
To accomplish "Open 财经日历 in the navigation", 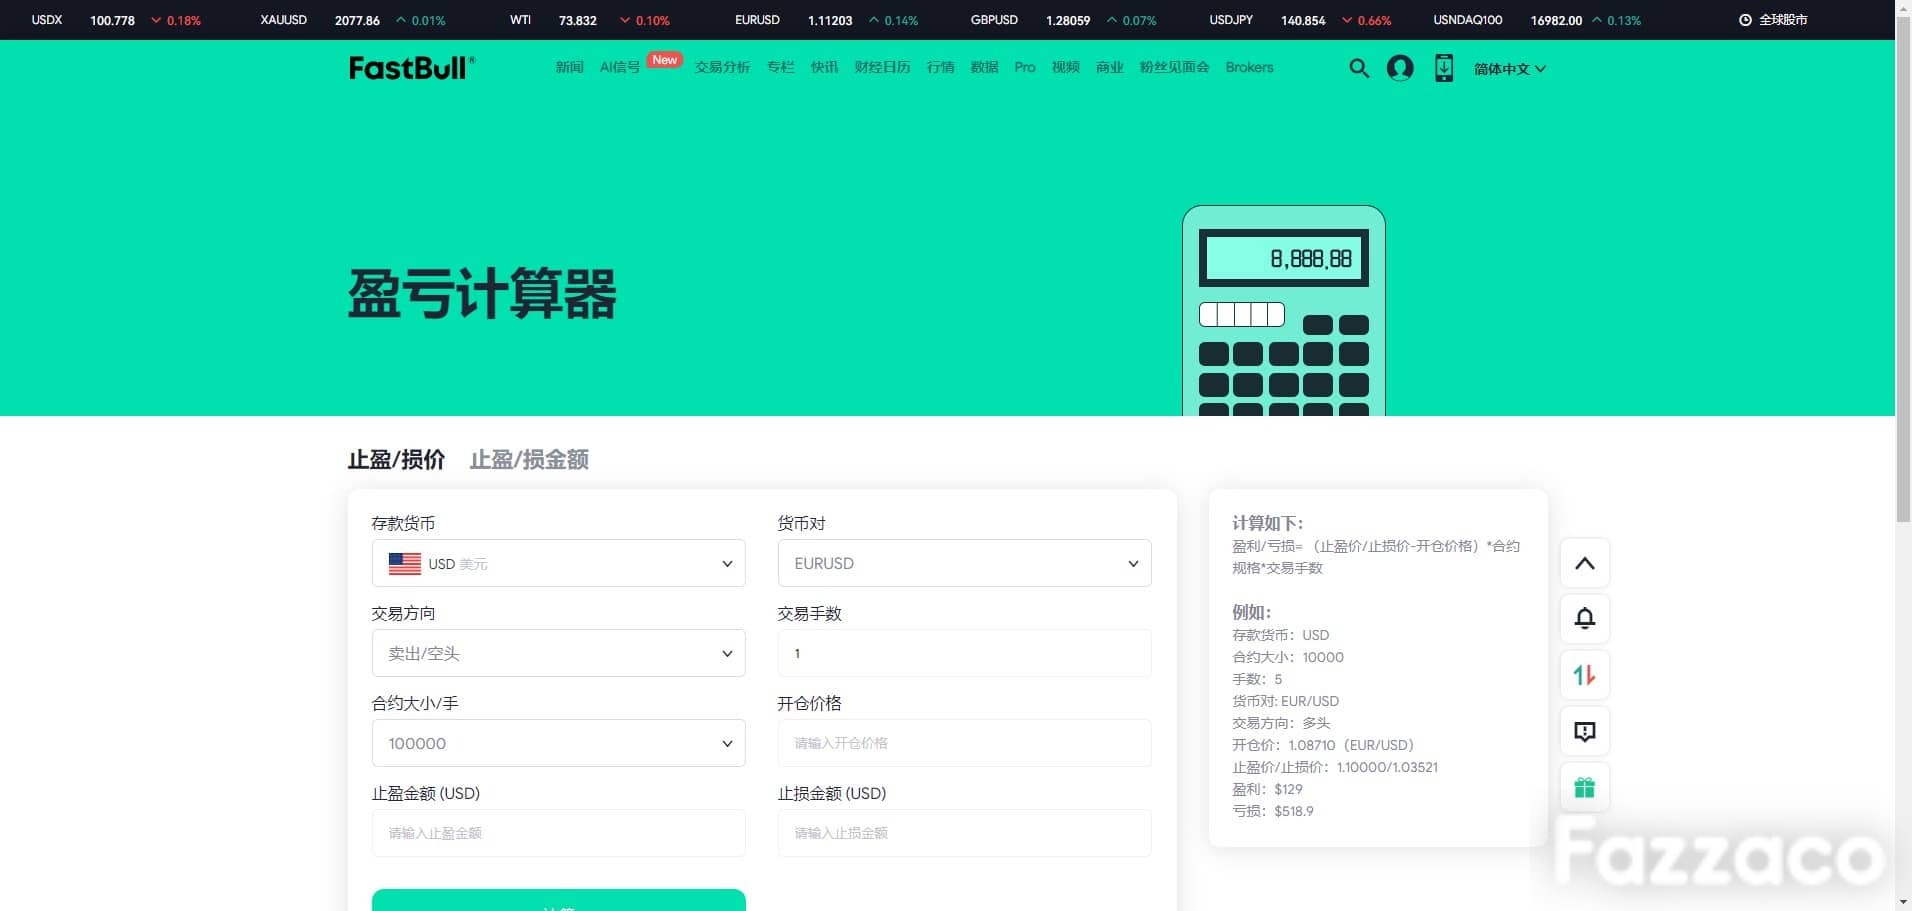I will pos(883,67).
